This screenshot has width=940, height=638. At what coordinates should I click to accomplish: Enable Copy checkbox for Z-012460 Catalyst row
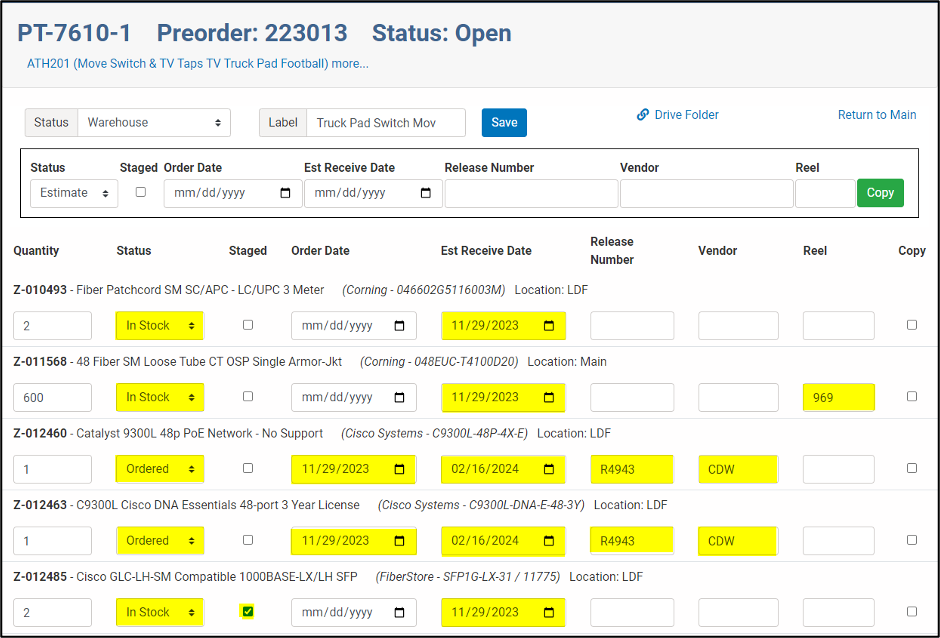pos(911,468)
